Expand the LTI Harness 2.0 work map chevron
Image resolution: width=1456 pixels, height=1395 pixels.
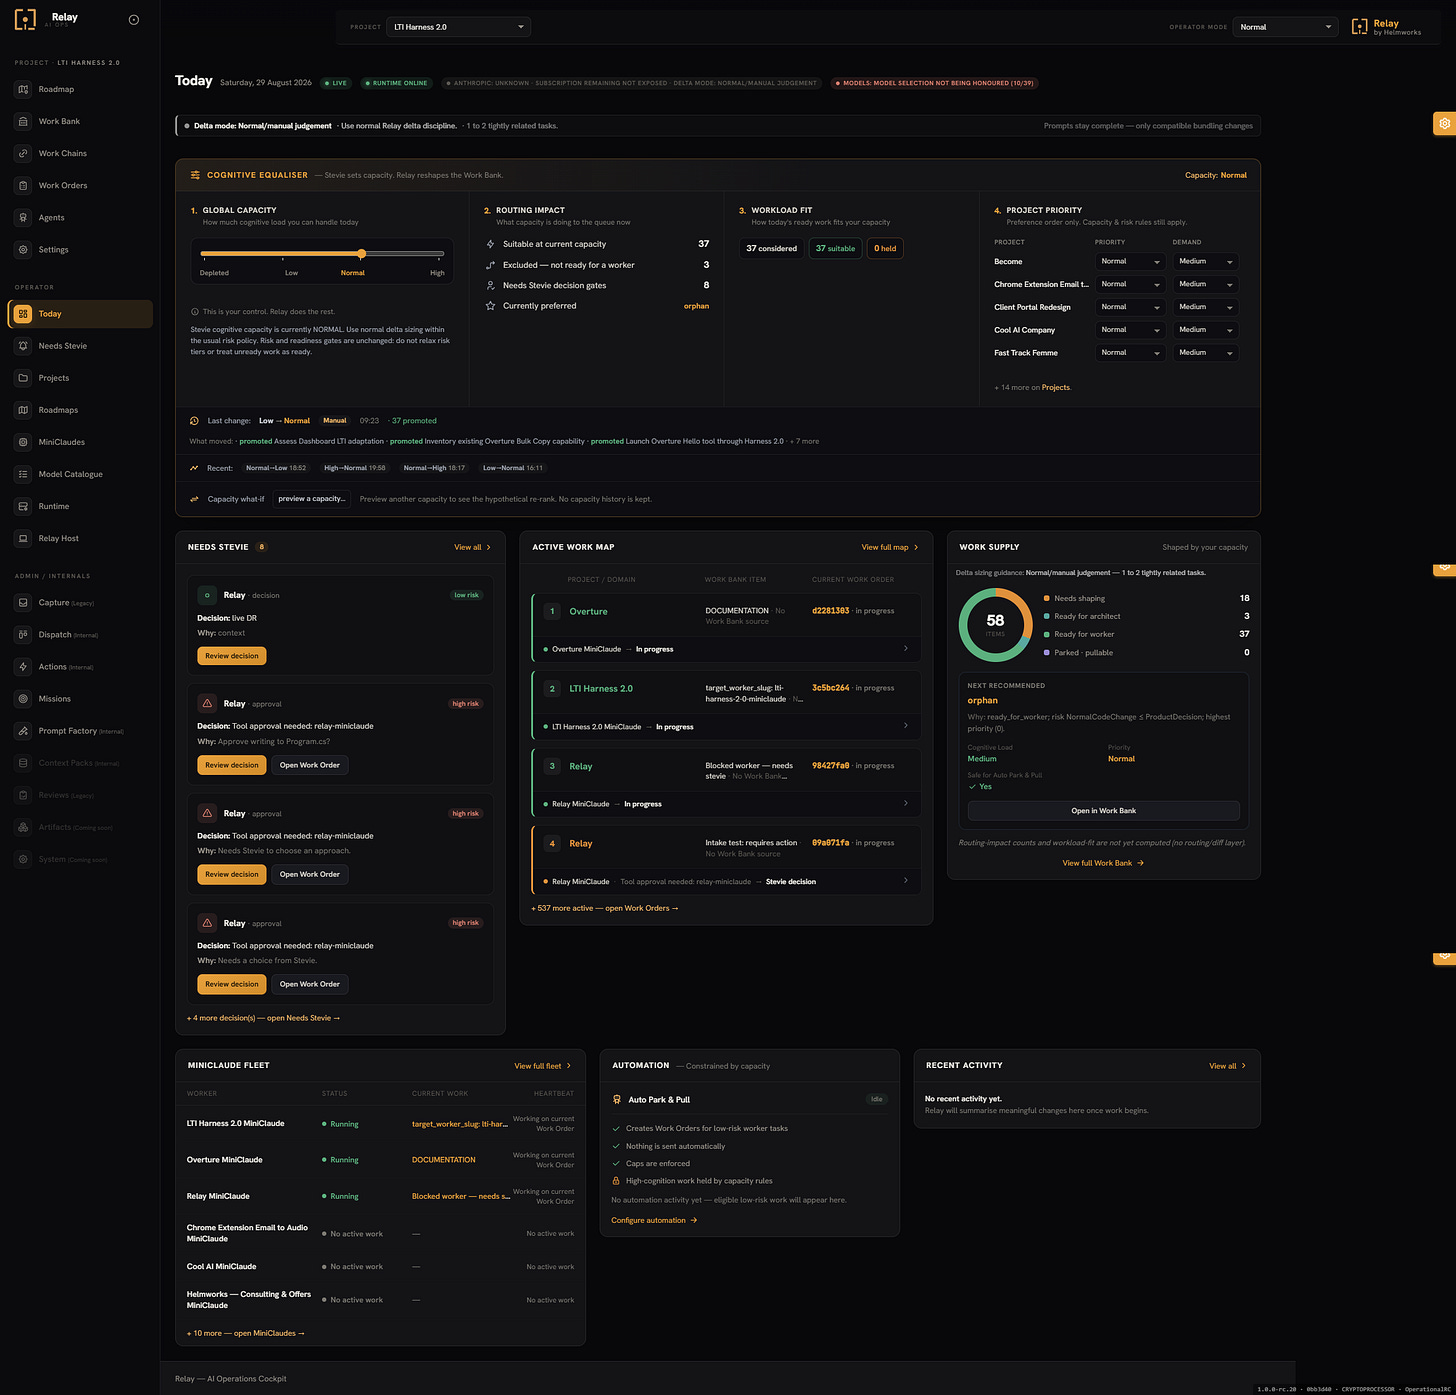pyautogui.click(x=906, y=726)
